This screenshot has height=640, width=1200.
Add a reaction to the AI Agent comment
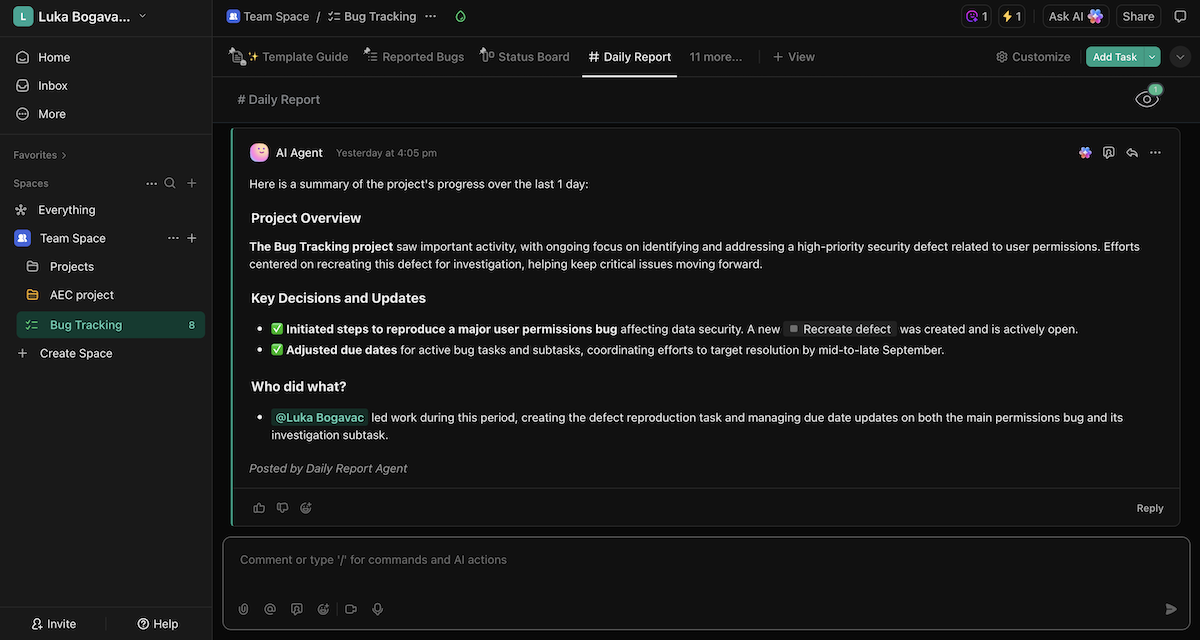(x=306, y=507)
